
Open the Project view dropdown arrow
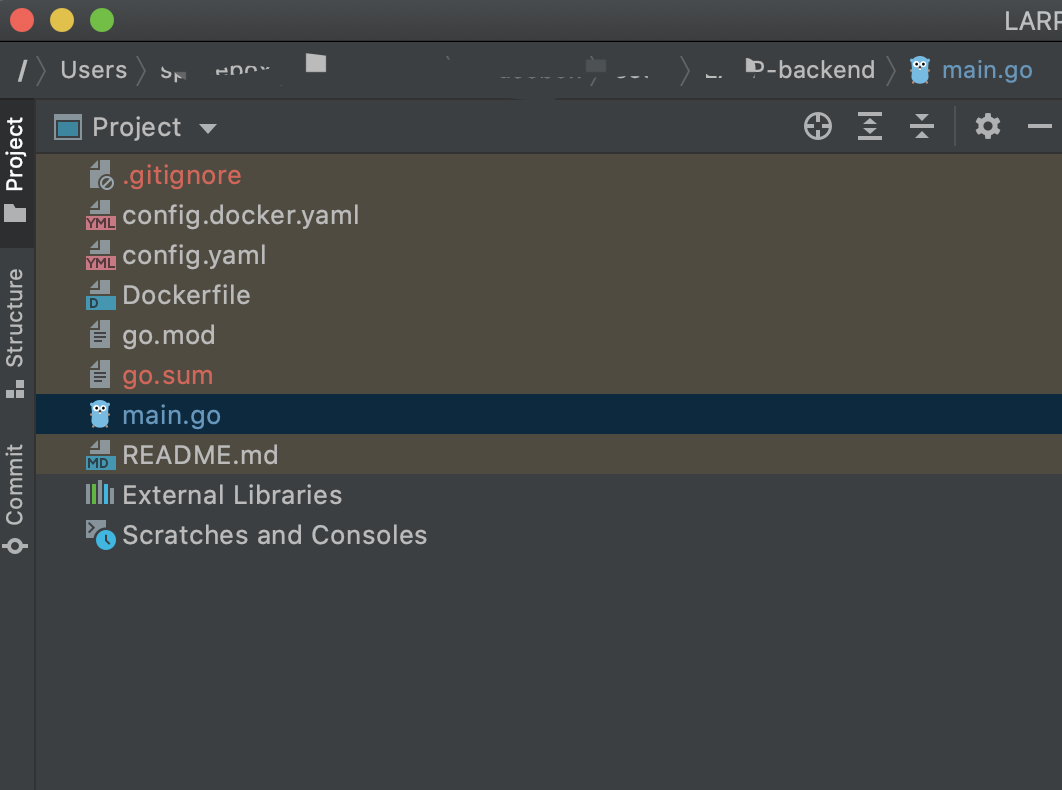click(x=208, y=128)
